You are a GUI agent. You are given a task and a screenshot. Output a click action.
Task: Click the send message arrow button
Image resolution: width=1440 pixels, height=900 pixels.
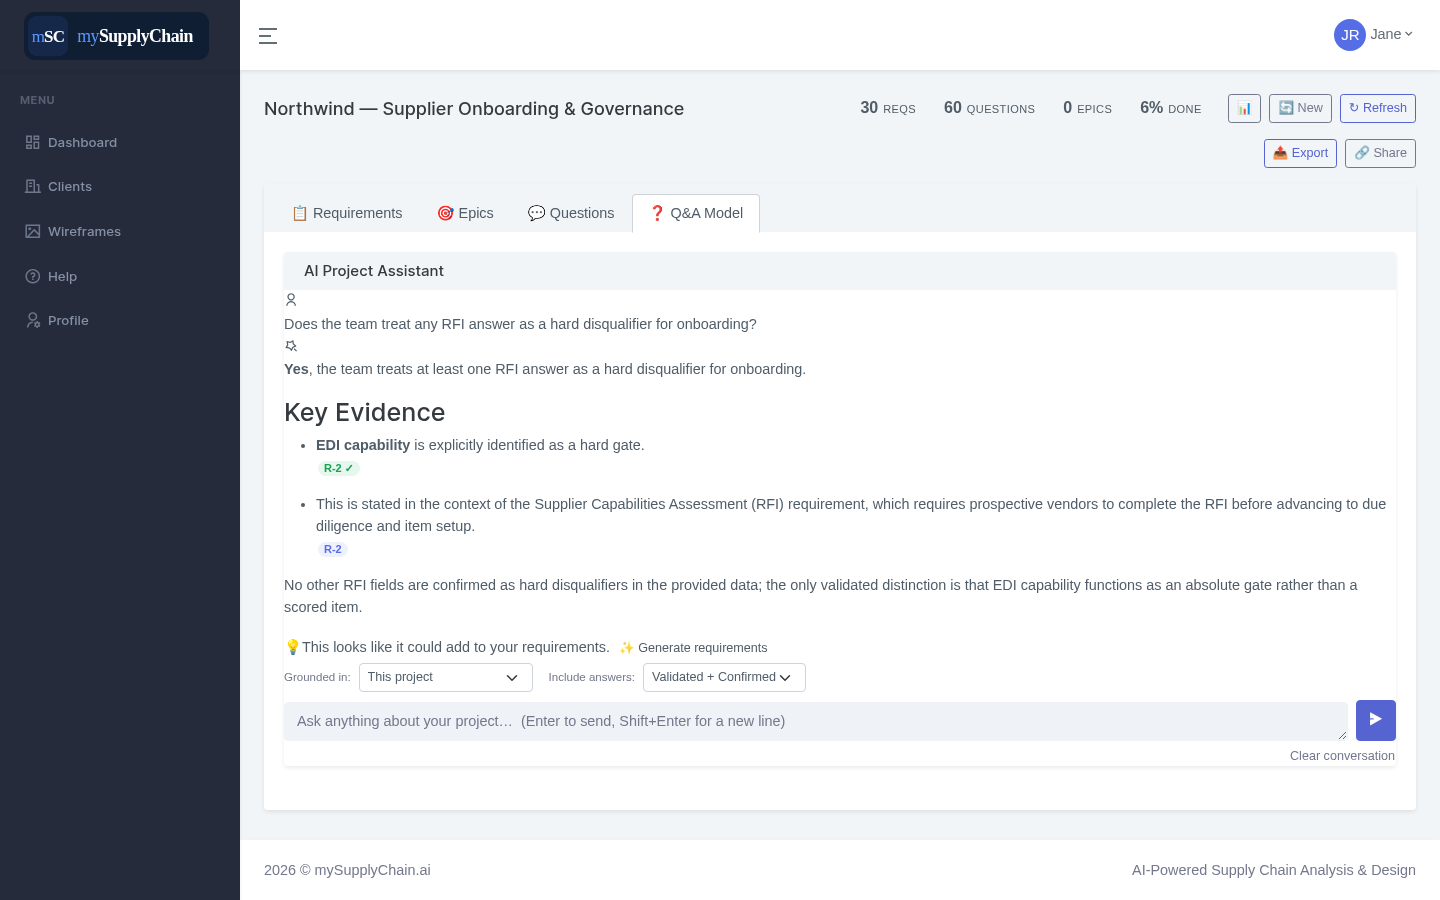pyautogui.click(x=1376, y=720)
